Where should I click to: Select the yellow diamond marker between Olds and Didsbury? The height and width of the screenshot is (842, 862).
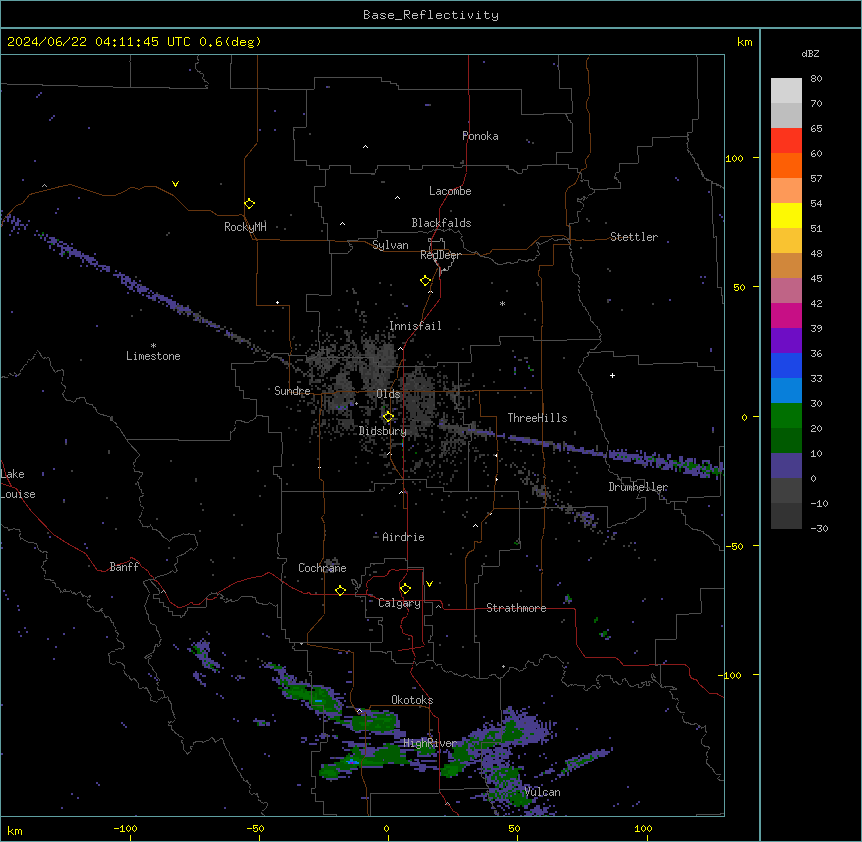tap(388, 417)
